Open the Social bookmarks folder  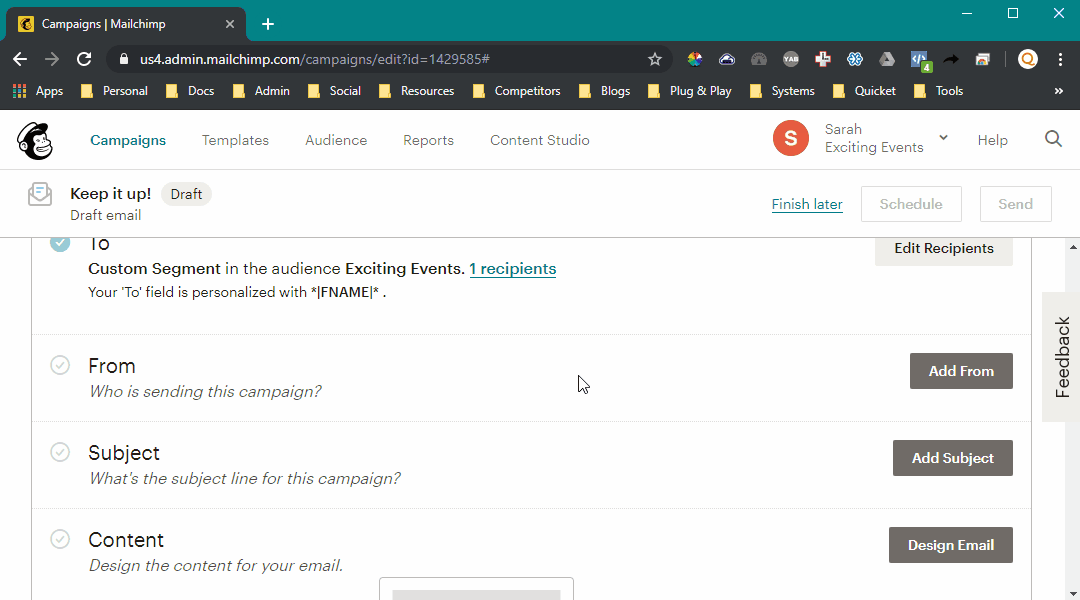tap(334, 91)
